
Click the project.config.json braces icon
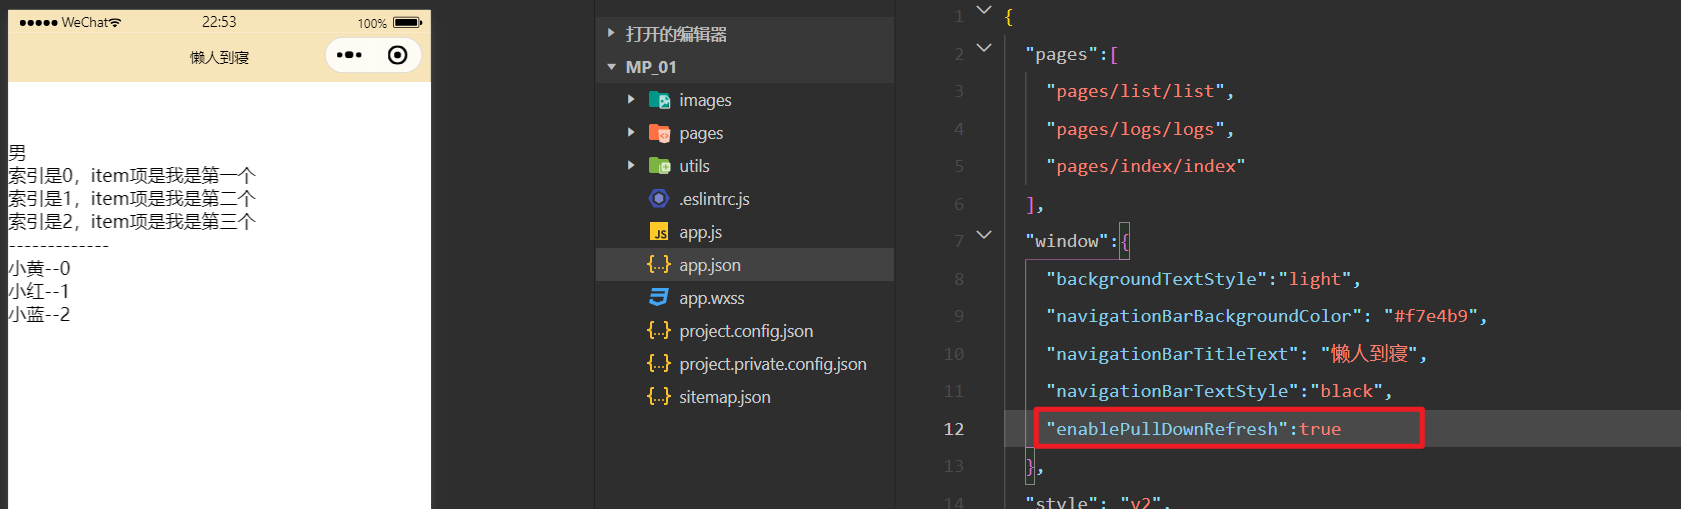tap(659, 330)
